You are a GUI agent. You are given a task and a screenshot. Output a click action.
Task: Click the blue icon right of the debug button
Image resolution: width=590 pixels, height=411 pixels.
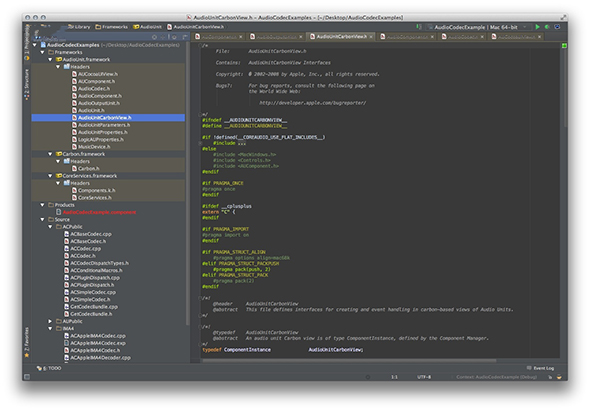point(557,27)
